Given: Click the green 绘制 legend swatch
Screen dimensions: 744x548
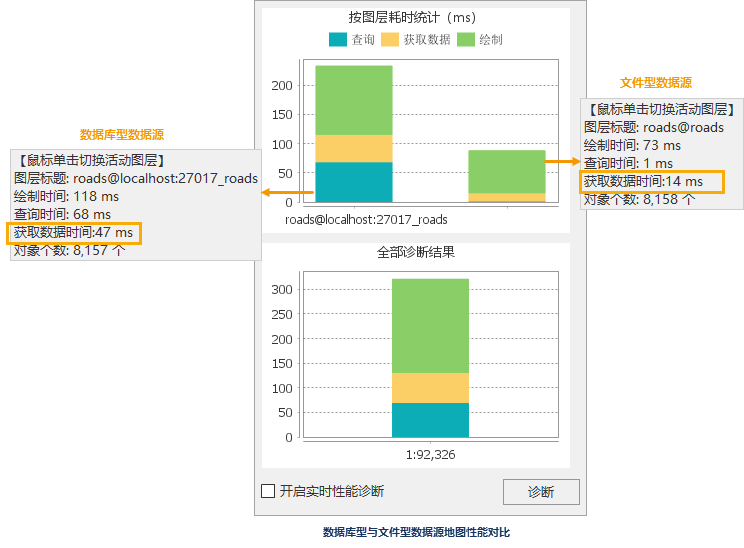Looking at the screenshot, I should [466, 40].
